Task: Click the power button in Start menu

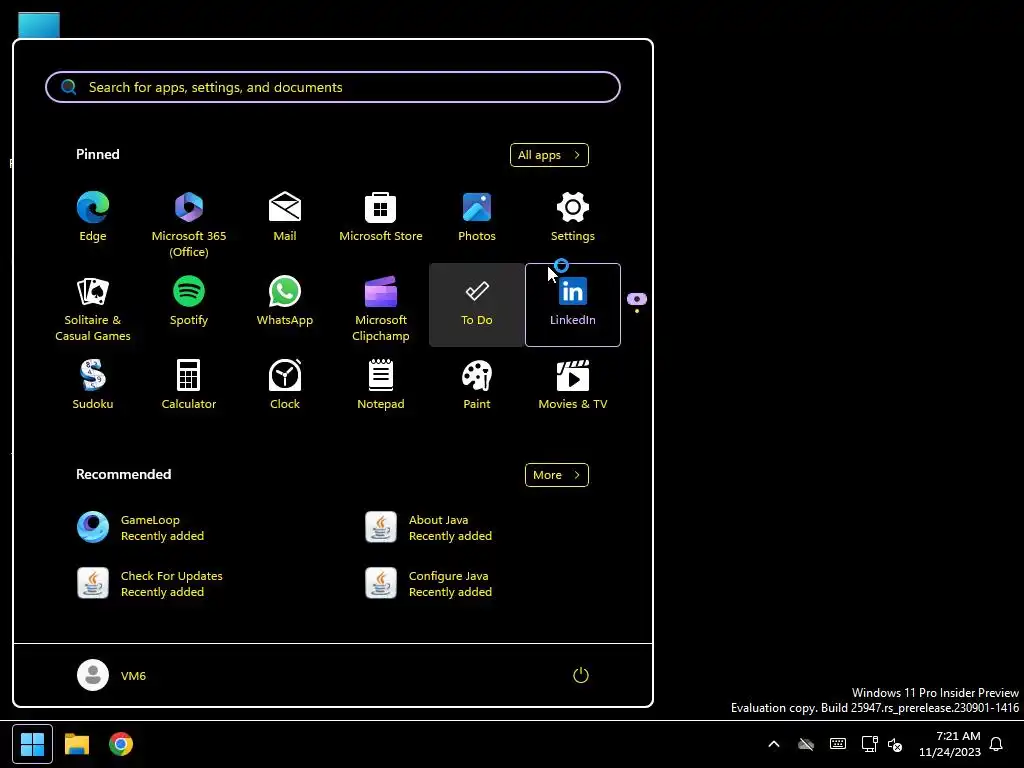Action: [x=581, y=675]
